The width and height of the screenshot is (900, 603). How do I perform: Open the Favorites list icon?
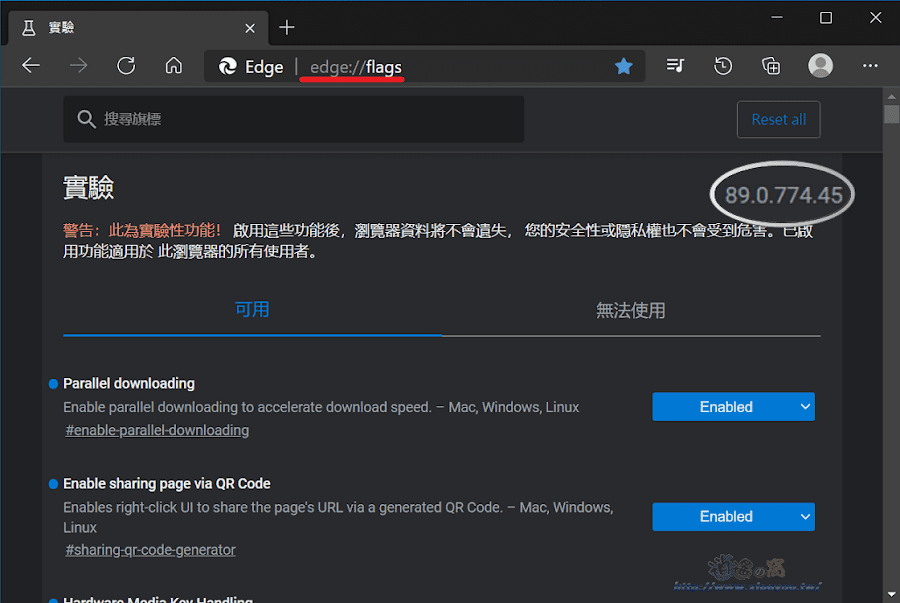675,65
